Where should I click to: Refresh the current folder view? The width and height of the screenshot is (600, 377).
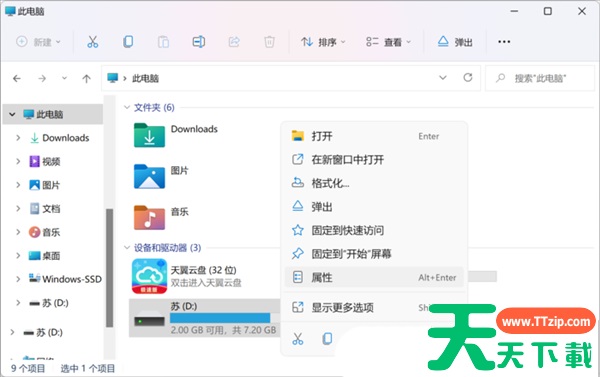[x=468, y=78]
